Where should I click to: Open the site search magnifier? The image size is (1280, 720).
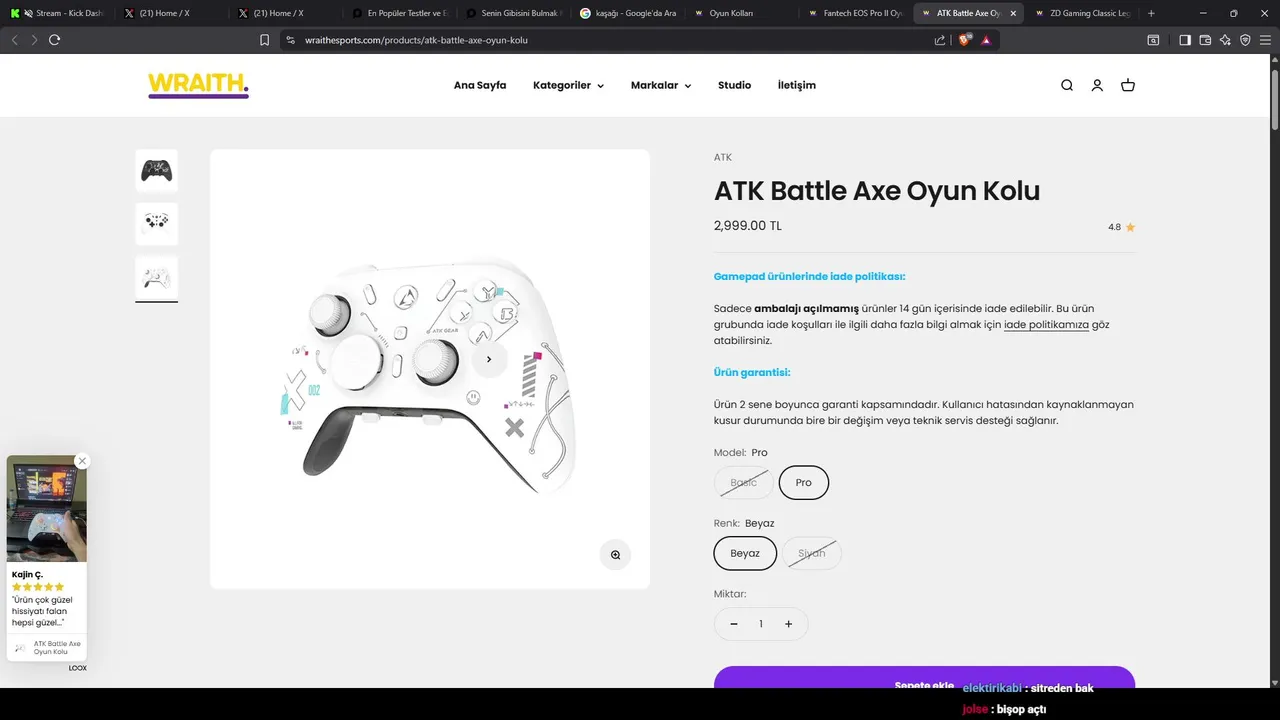[x=1067, y=85]
